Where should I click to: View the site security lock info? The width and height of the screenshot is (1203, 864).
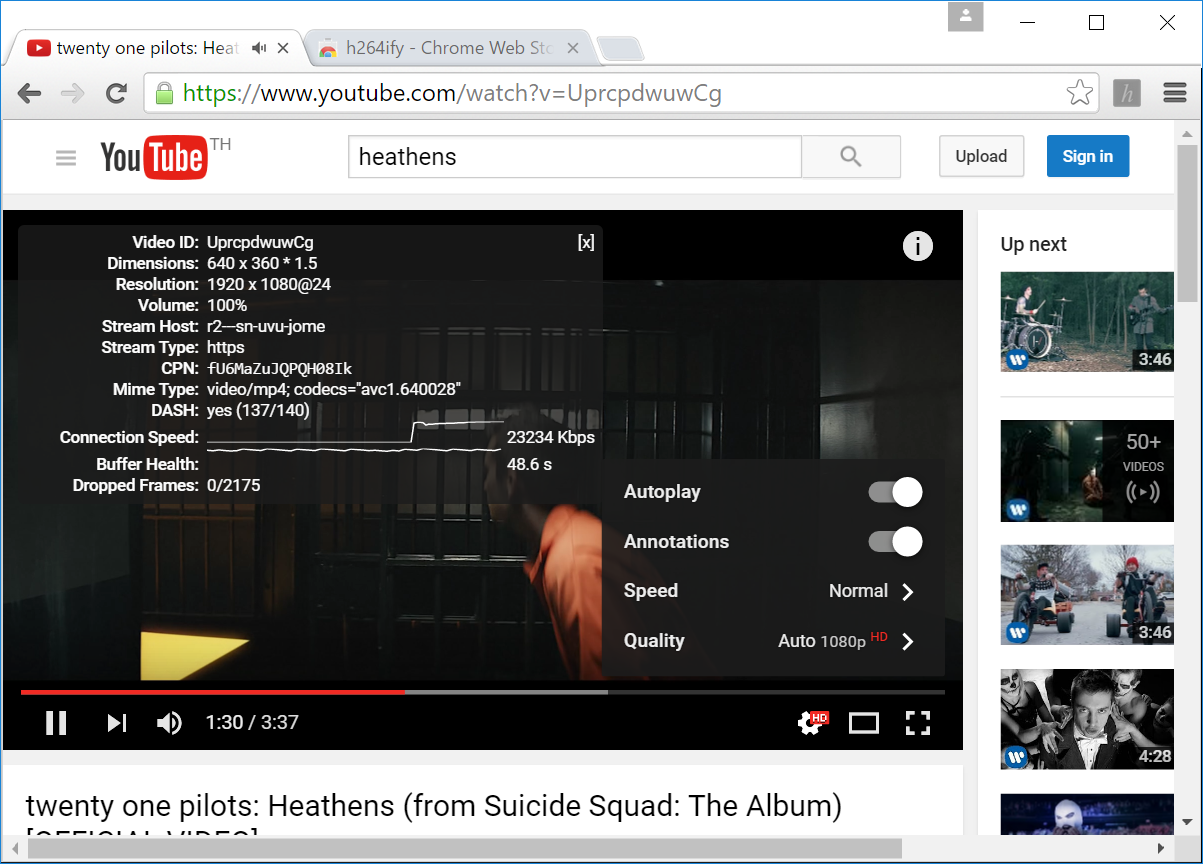(x=164, y=93)
